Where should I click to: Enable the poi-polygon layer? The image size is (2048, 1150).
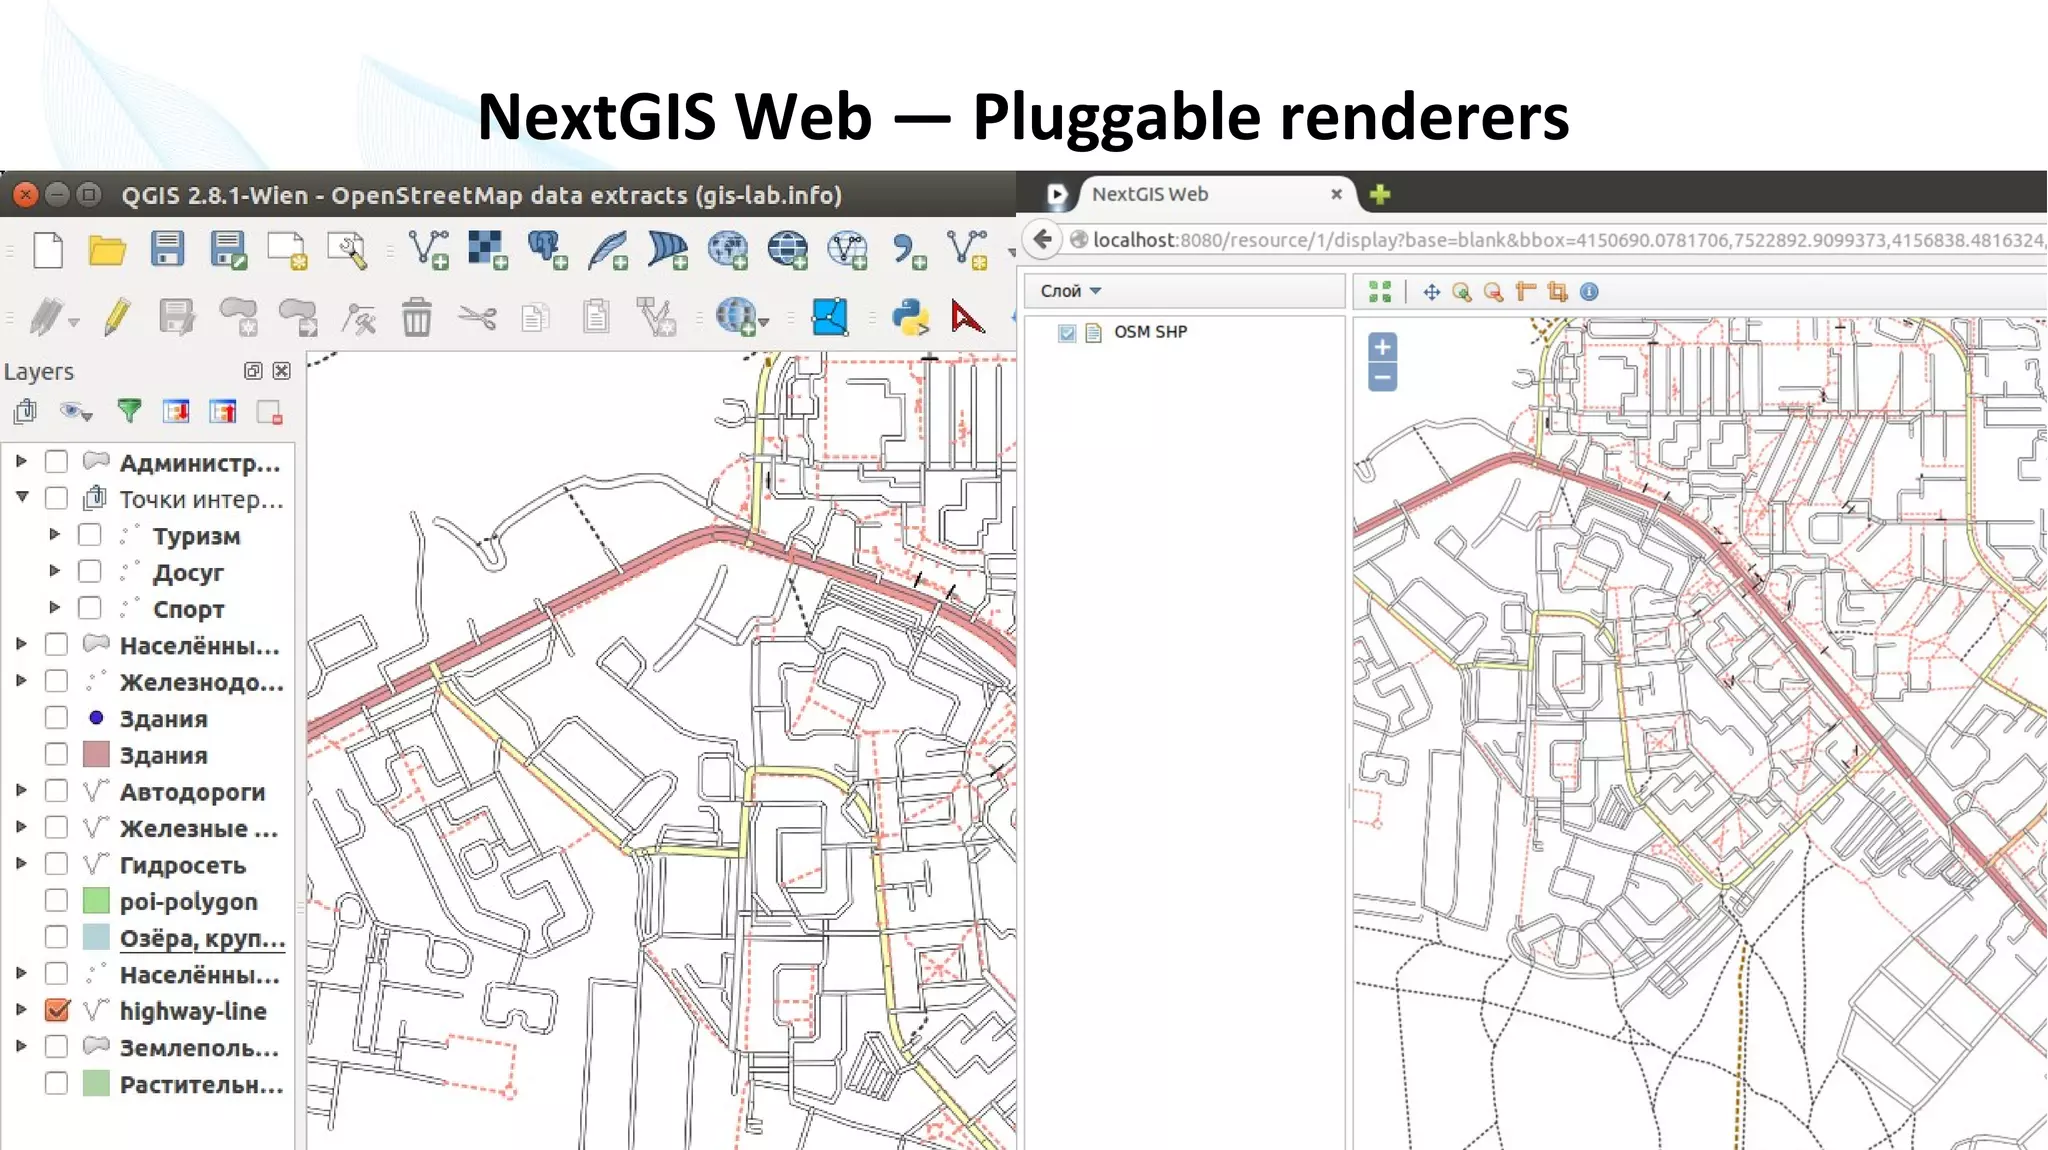coord(57,900)
